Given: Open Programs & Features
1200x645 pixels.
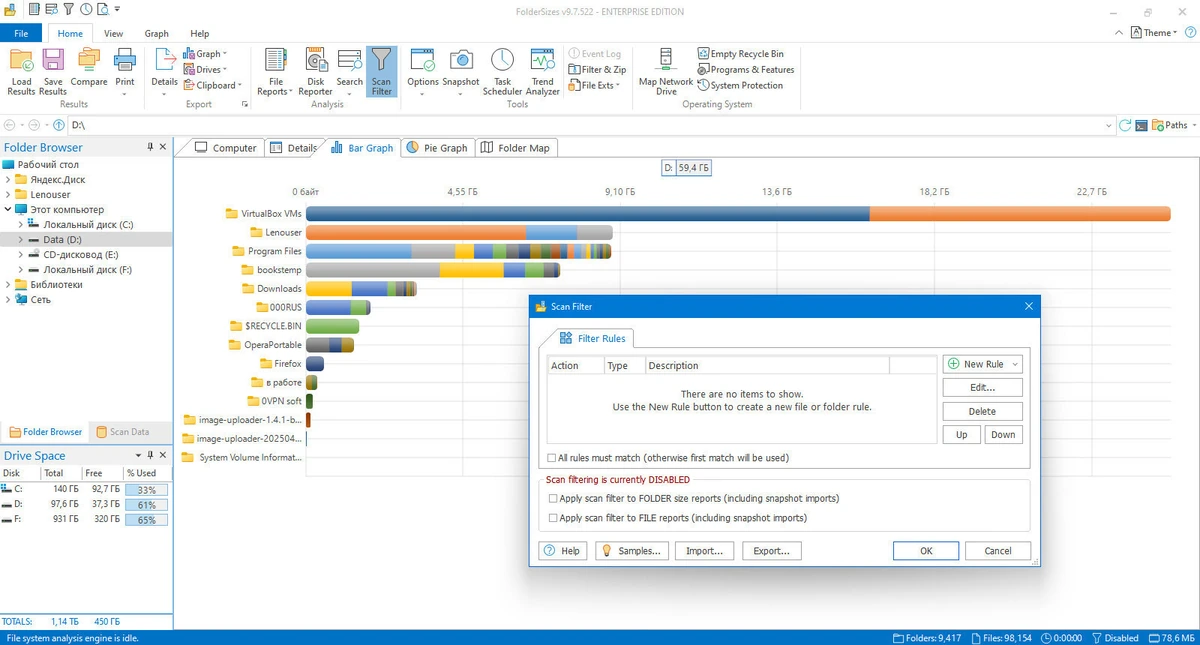Looking at the screenshot, I should [x=745, y=70].
